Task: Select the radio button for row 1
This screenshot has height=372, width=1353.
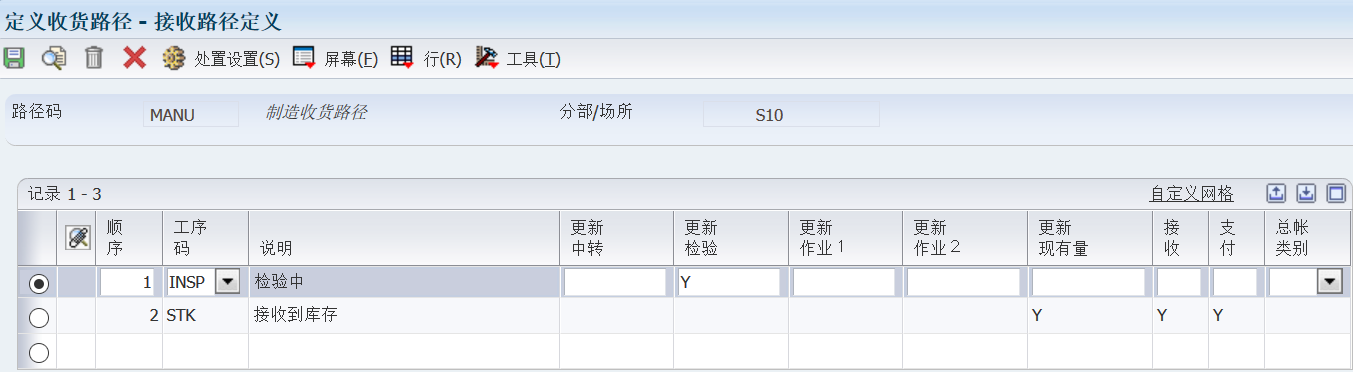Action: pos(39,284)
